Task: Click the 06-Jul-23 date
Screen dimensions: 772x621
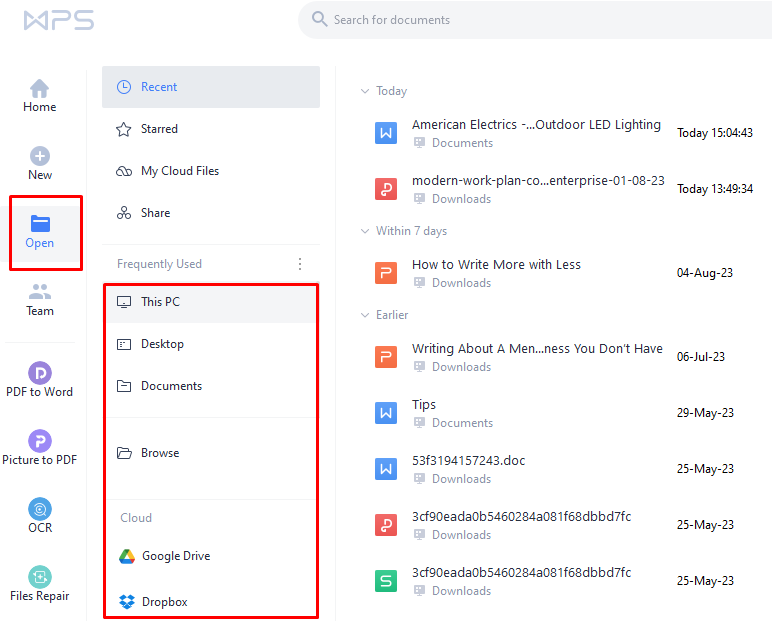Action: (701, 357)
